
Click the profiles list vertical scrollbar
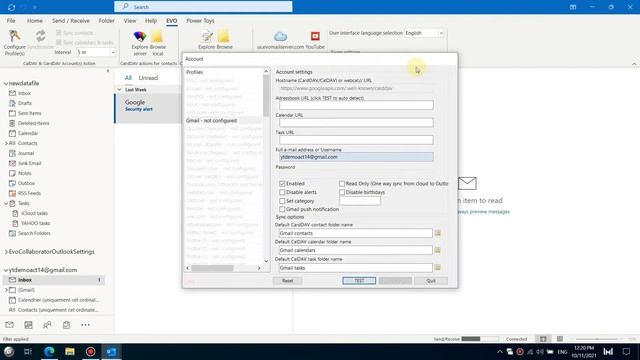[x=266, y=96]
